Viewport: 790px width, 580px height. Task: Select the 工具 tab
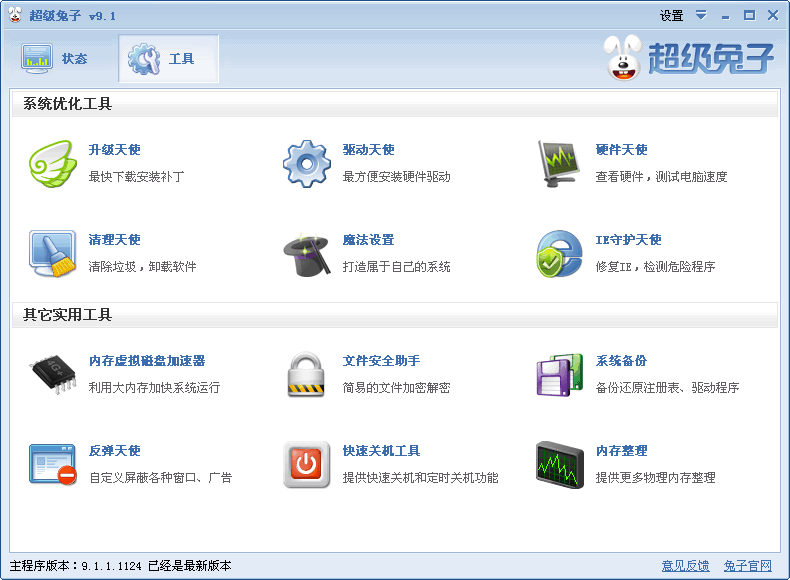(168, 58)
